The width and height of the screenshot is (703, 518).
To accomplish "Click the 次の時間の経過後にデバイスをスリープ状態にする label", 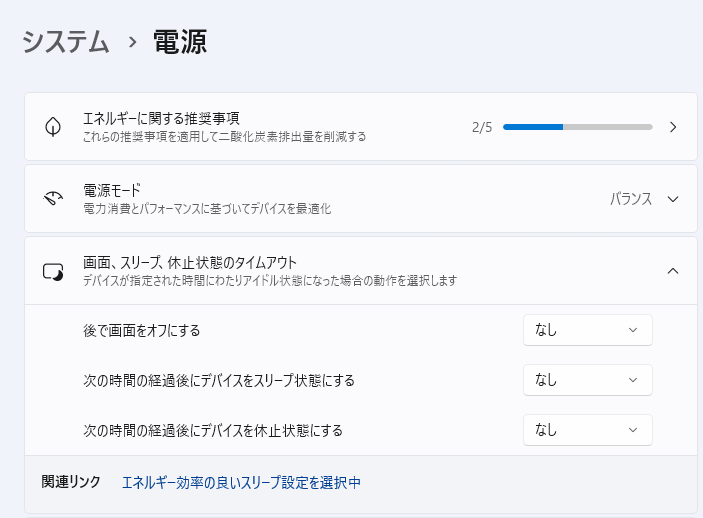I will pos(218,380).
